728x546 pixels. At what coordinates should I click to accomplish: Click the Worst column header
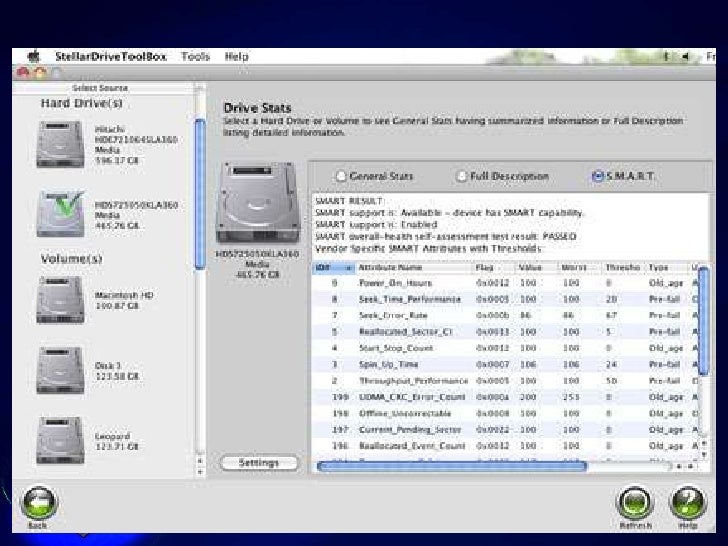pos(580,268)
